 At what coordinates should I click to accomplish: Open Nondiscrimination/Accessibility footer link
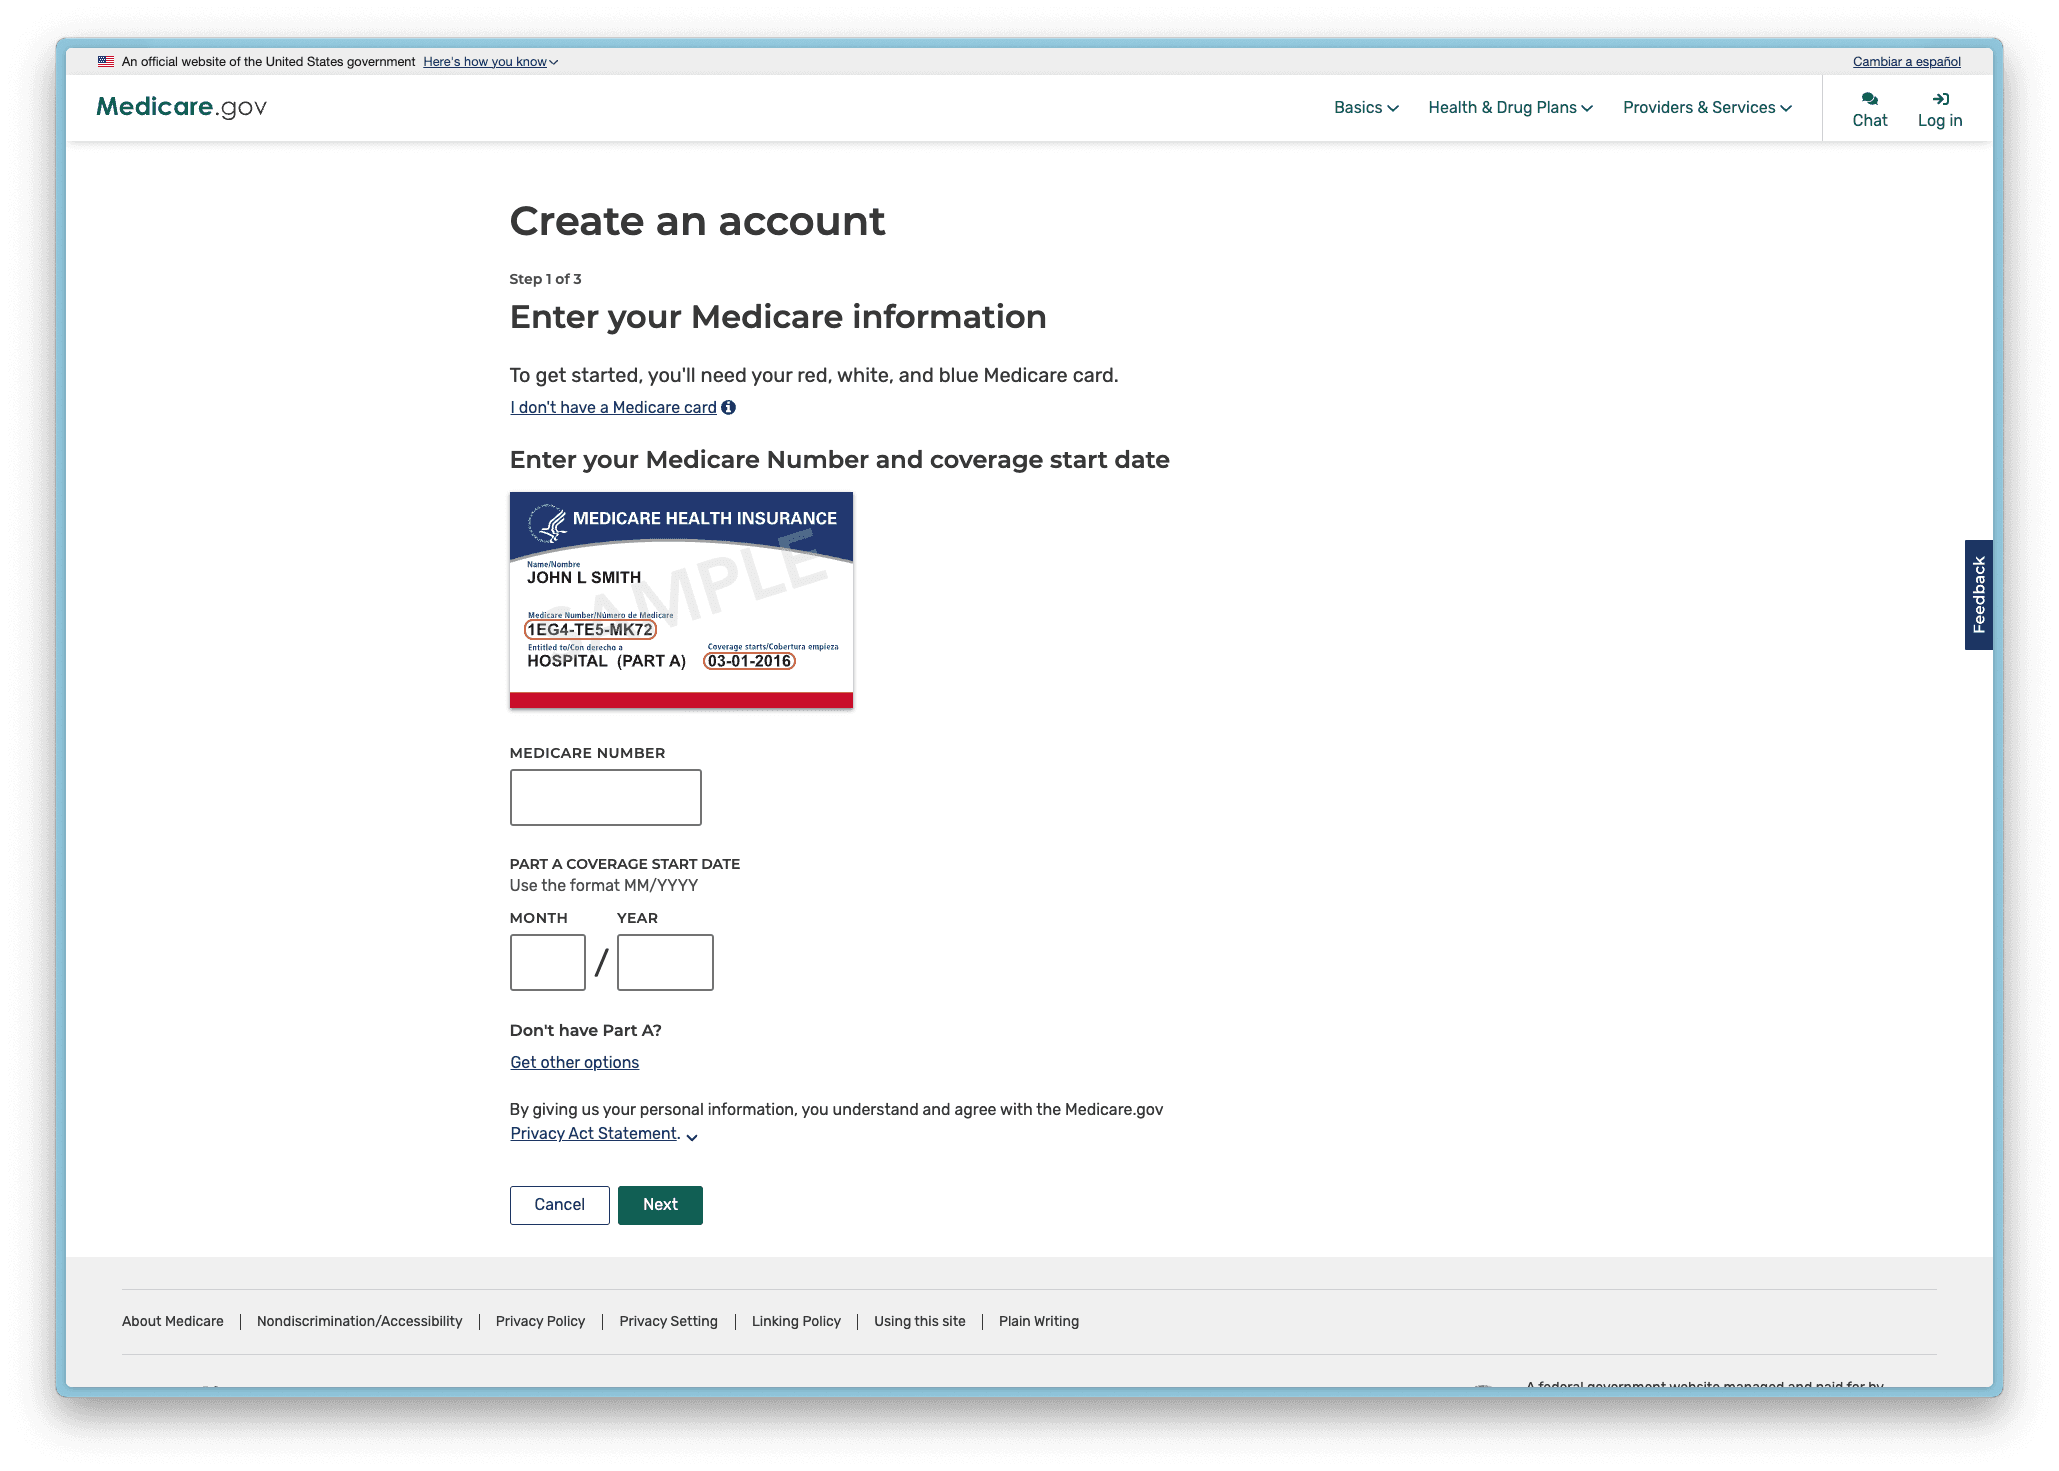(360, 1321)
